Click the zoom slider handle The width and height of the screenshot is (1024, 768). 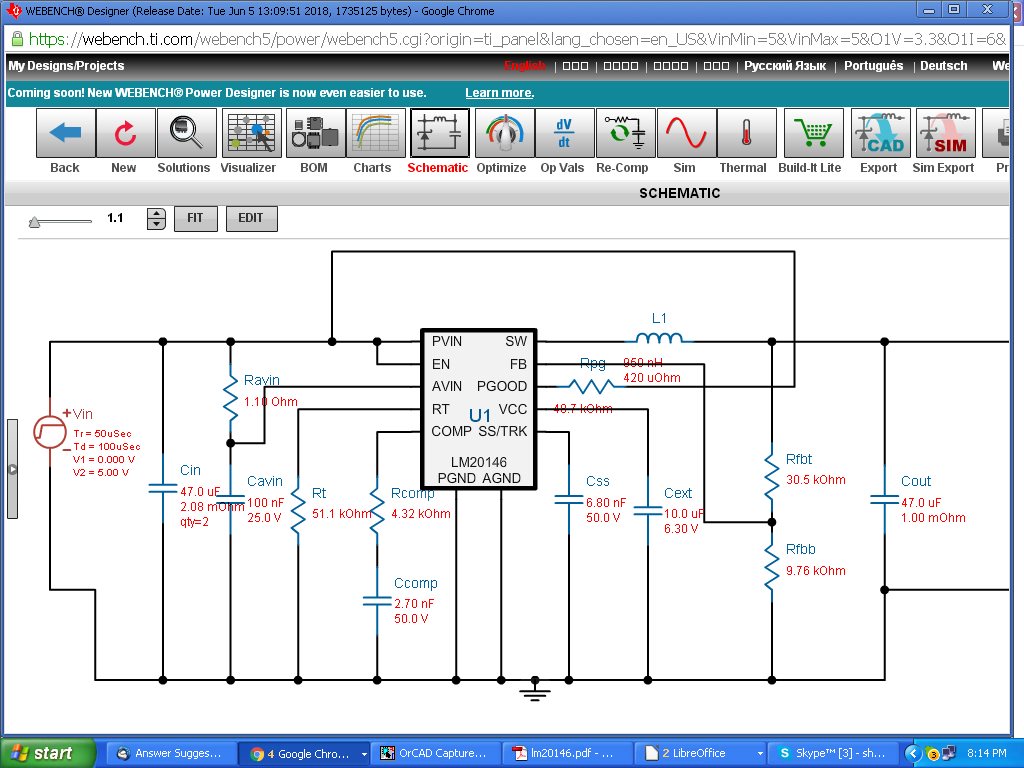coord(35,223)
